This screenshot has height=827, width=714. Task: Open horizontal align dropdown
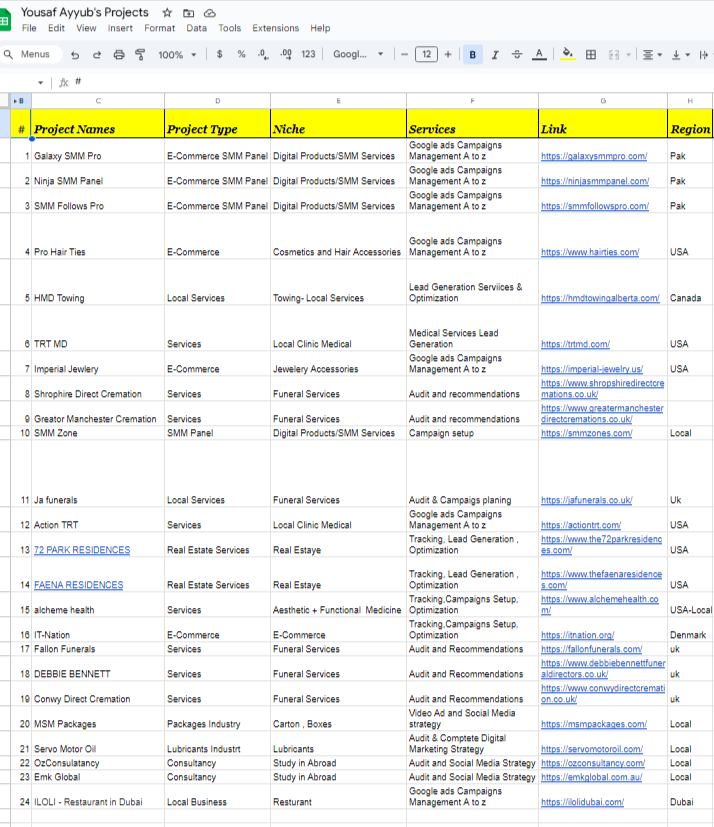click(652, 54)
